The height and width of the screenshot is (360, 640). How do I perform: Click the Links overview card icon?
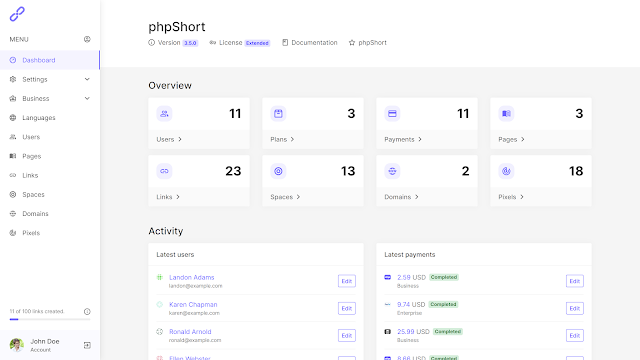164,171
